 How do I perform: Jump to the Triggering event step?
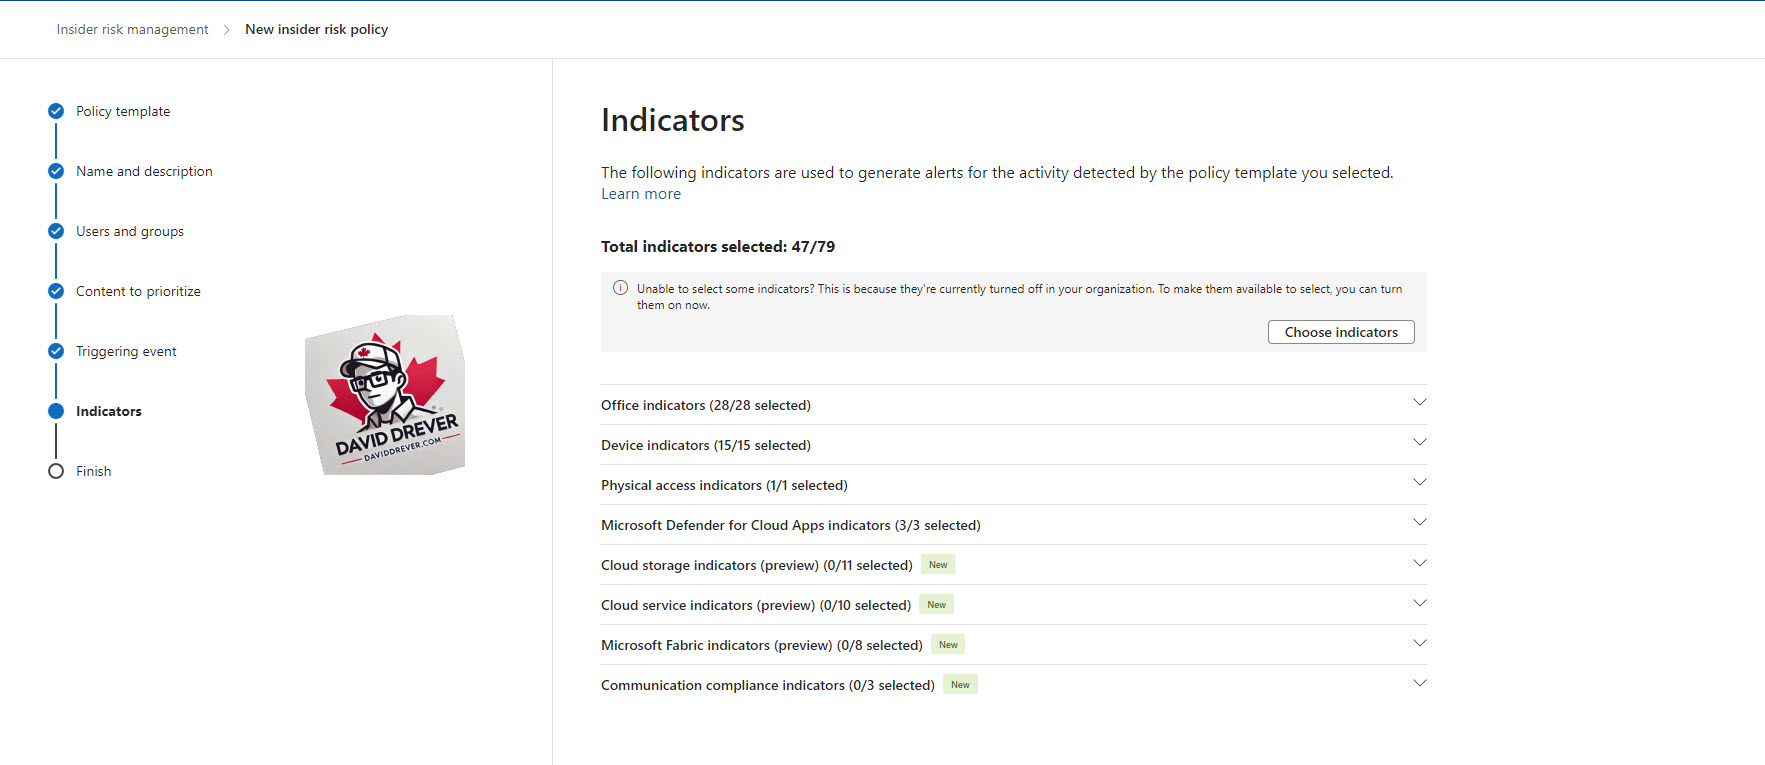click(x=126, y=351)
